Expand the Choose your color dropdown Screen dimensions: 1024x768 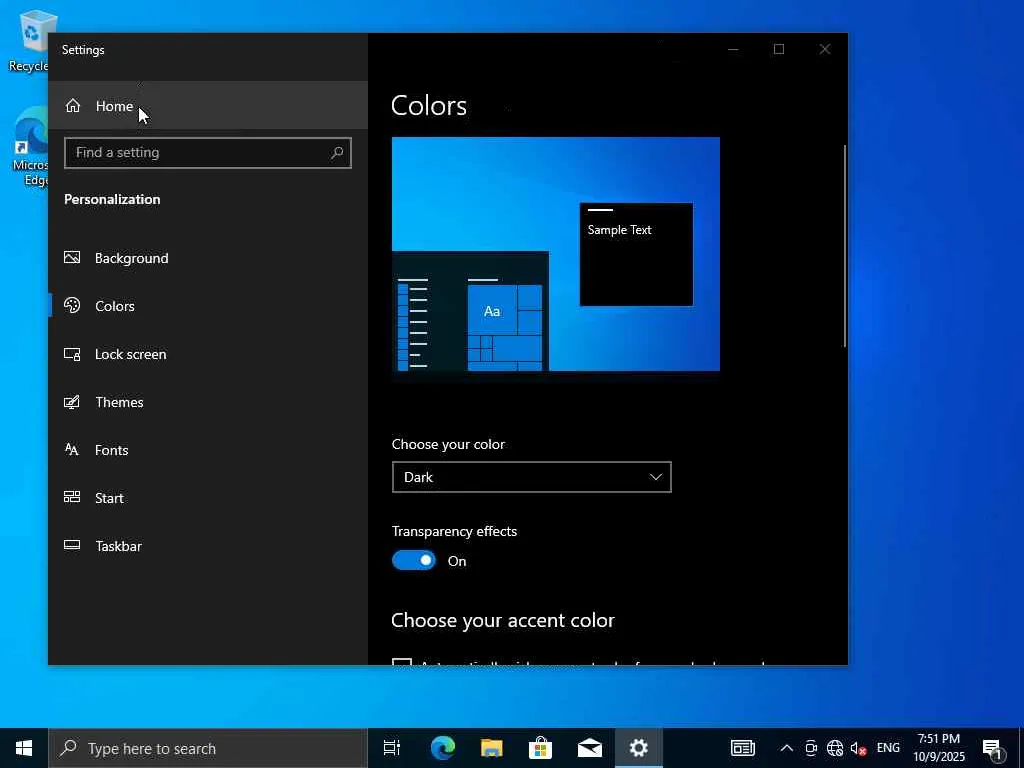pos(532,477)
